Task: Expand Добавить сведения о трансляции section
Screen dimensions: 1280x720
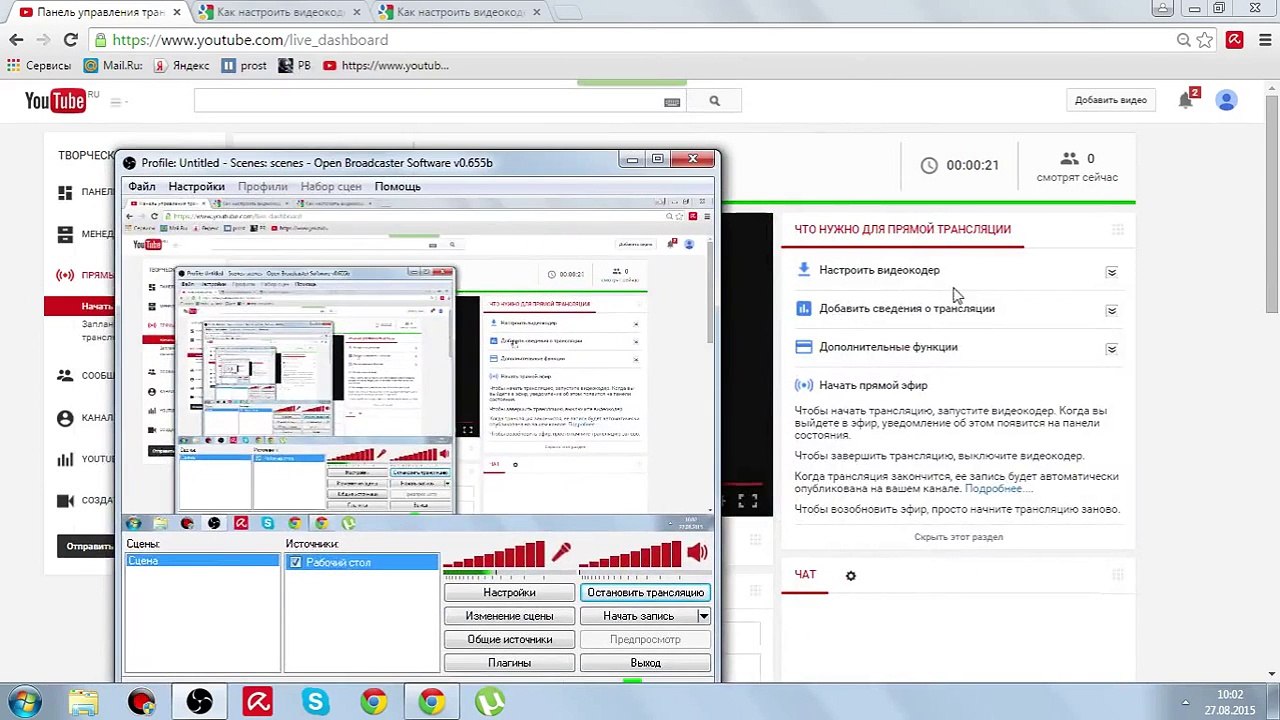Action: (1111, 310)
